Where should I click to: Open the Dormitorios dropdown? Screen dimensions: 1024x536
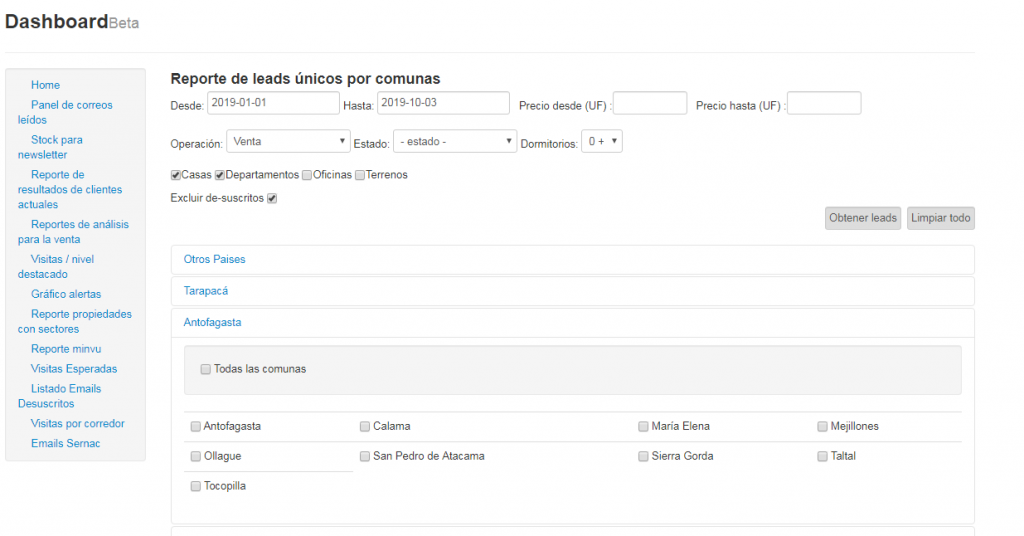603,142
